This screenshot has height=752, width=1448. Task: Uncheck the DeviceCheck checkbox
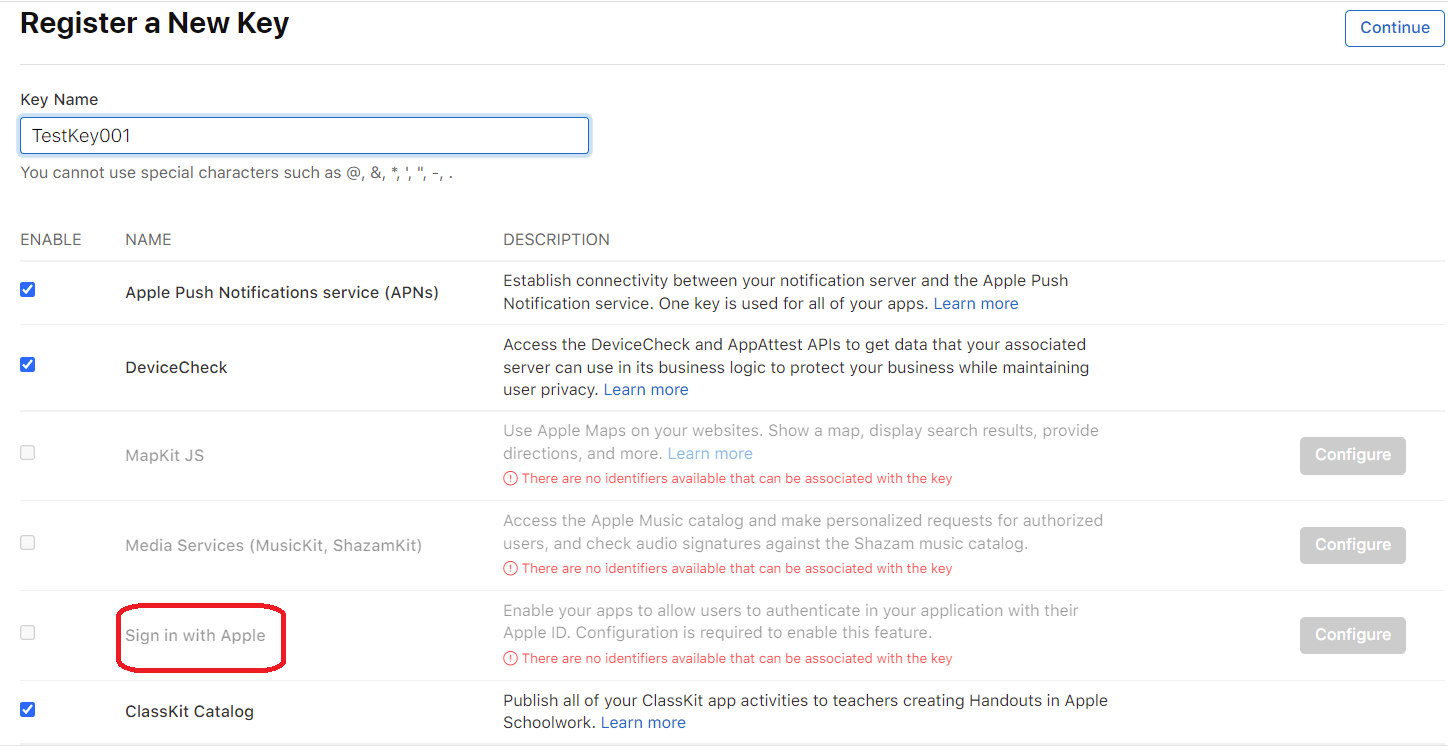point(28,365)
